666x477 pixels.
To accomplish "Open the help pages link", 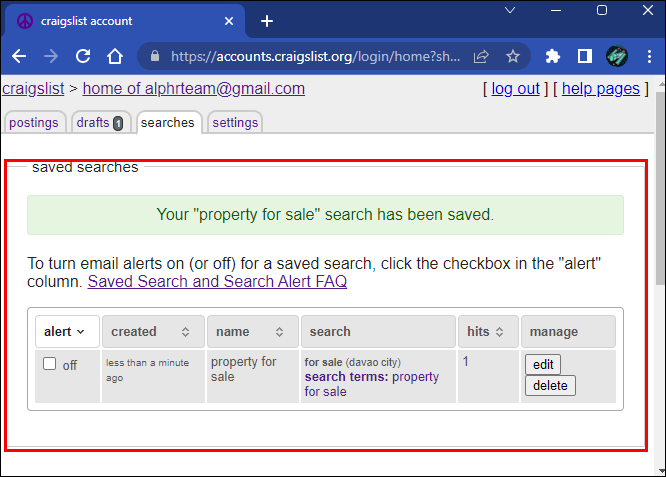I will [601, 89].
